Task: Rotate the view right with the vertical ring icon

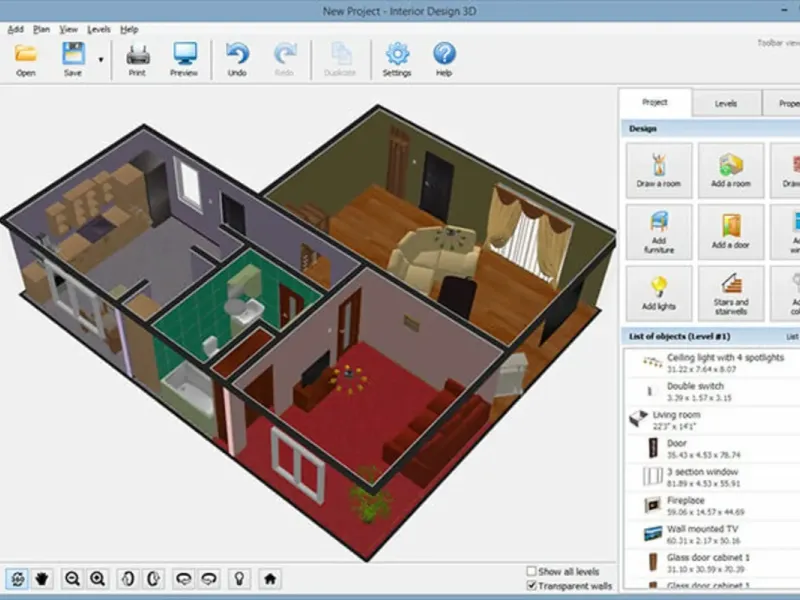Action: (x=153, y=579)
